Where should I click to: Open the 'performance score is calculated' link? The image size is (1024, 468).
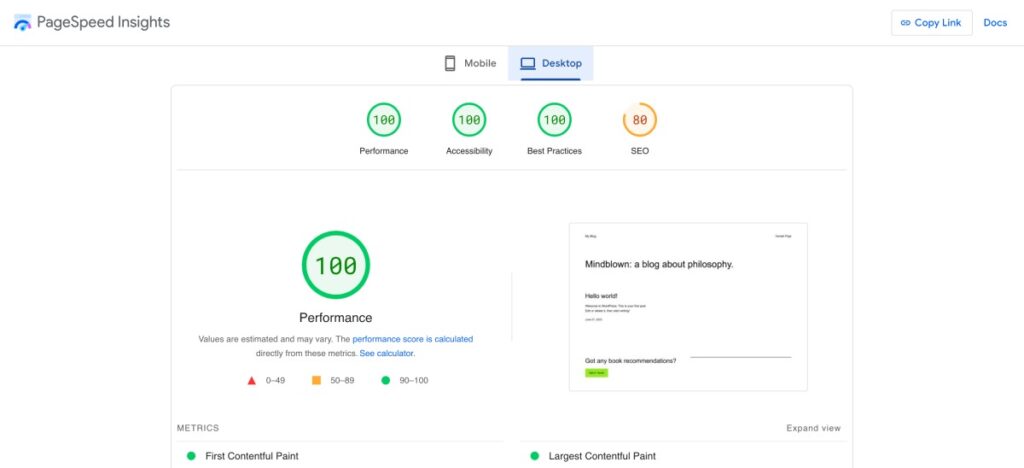412,339
